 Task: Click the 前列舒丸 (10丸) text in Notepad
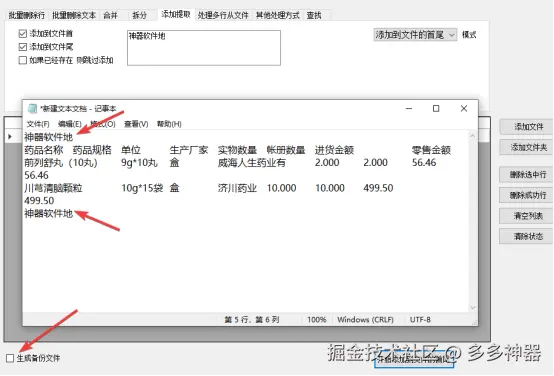click(x=61, y=163)
